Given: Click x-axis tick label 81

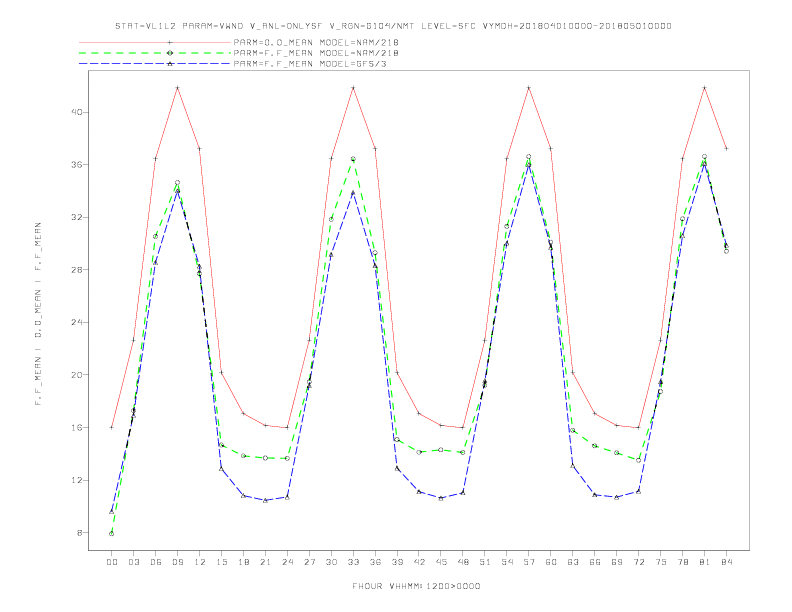Looking at the screenshot, I should coord(705,562).
